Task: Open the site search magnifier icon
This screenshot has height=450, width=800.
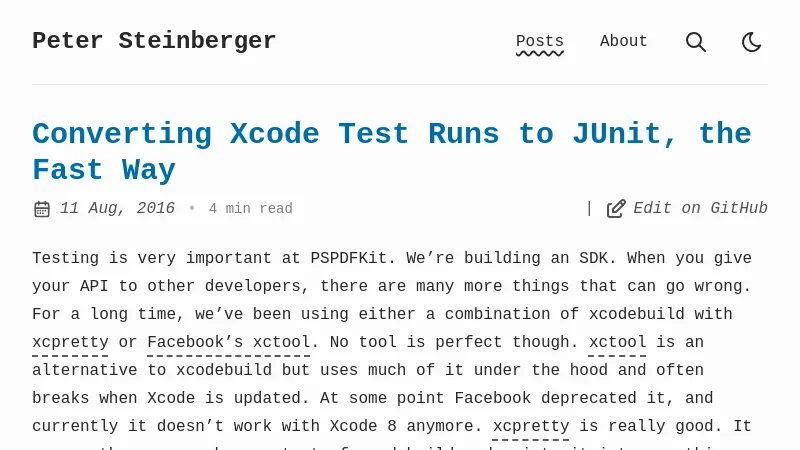Action: coord(696,42)
